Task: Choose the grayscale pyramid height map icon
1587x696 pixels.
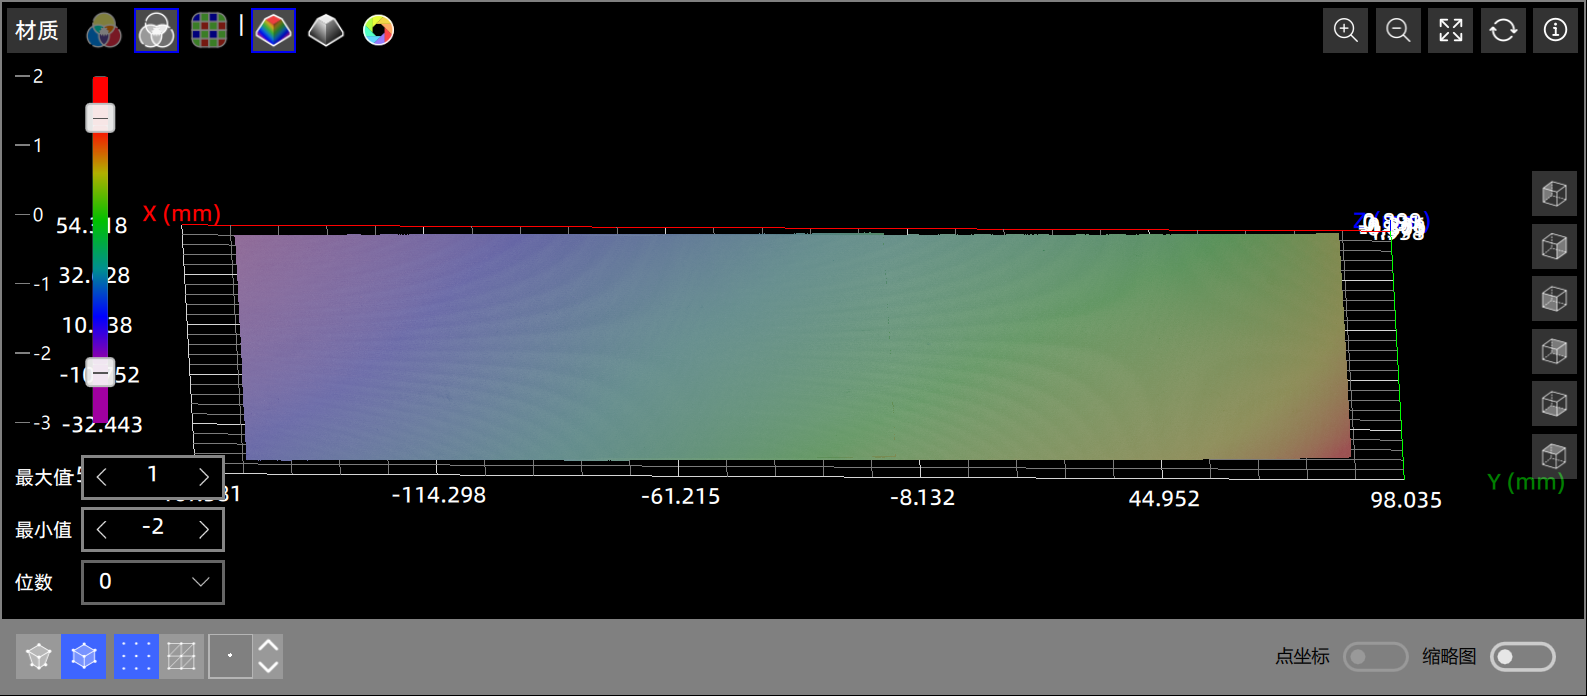Action: tap(326, 31)
